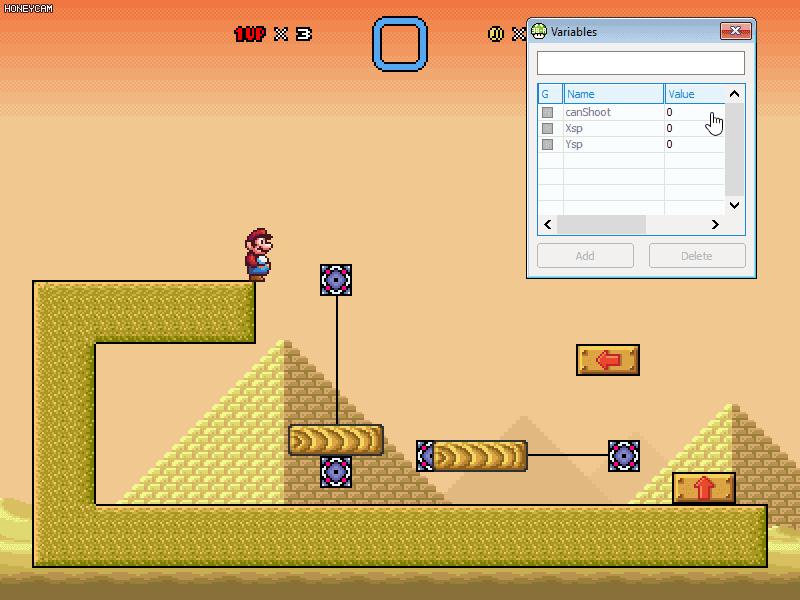
Task: Sort by the G column header
Action: pos(551,94)
